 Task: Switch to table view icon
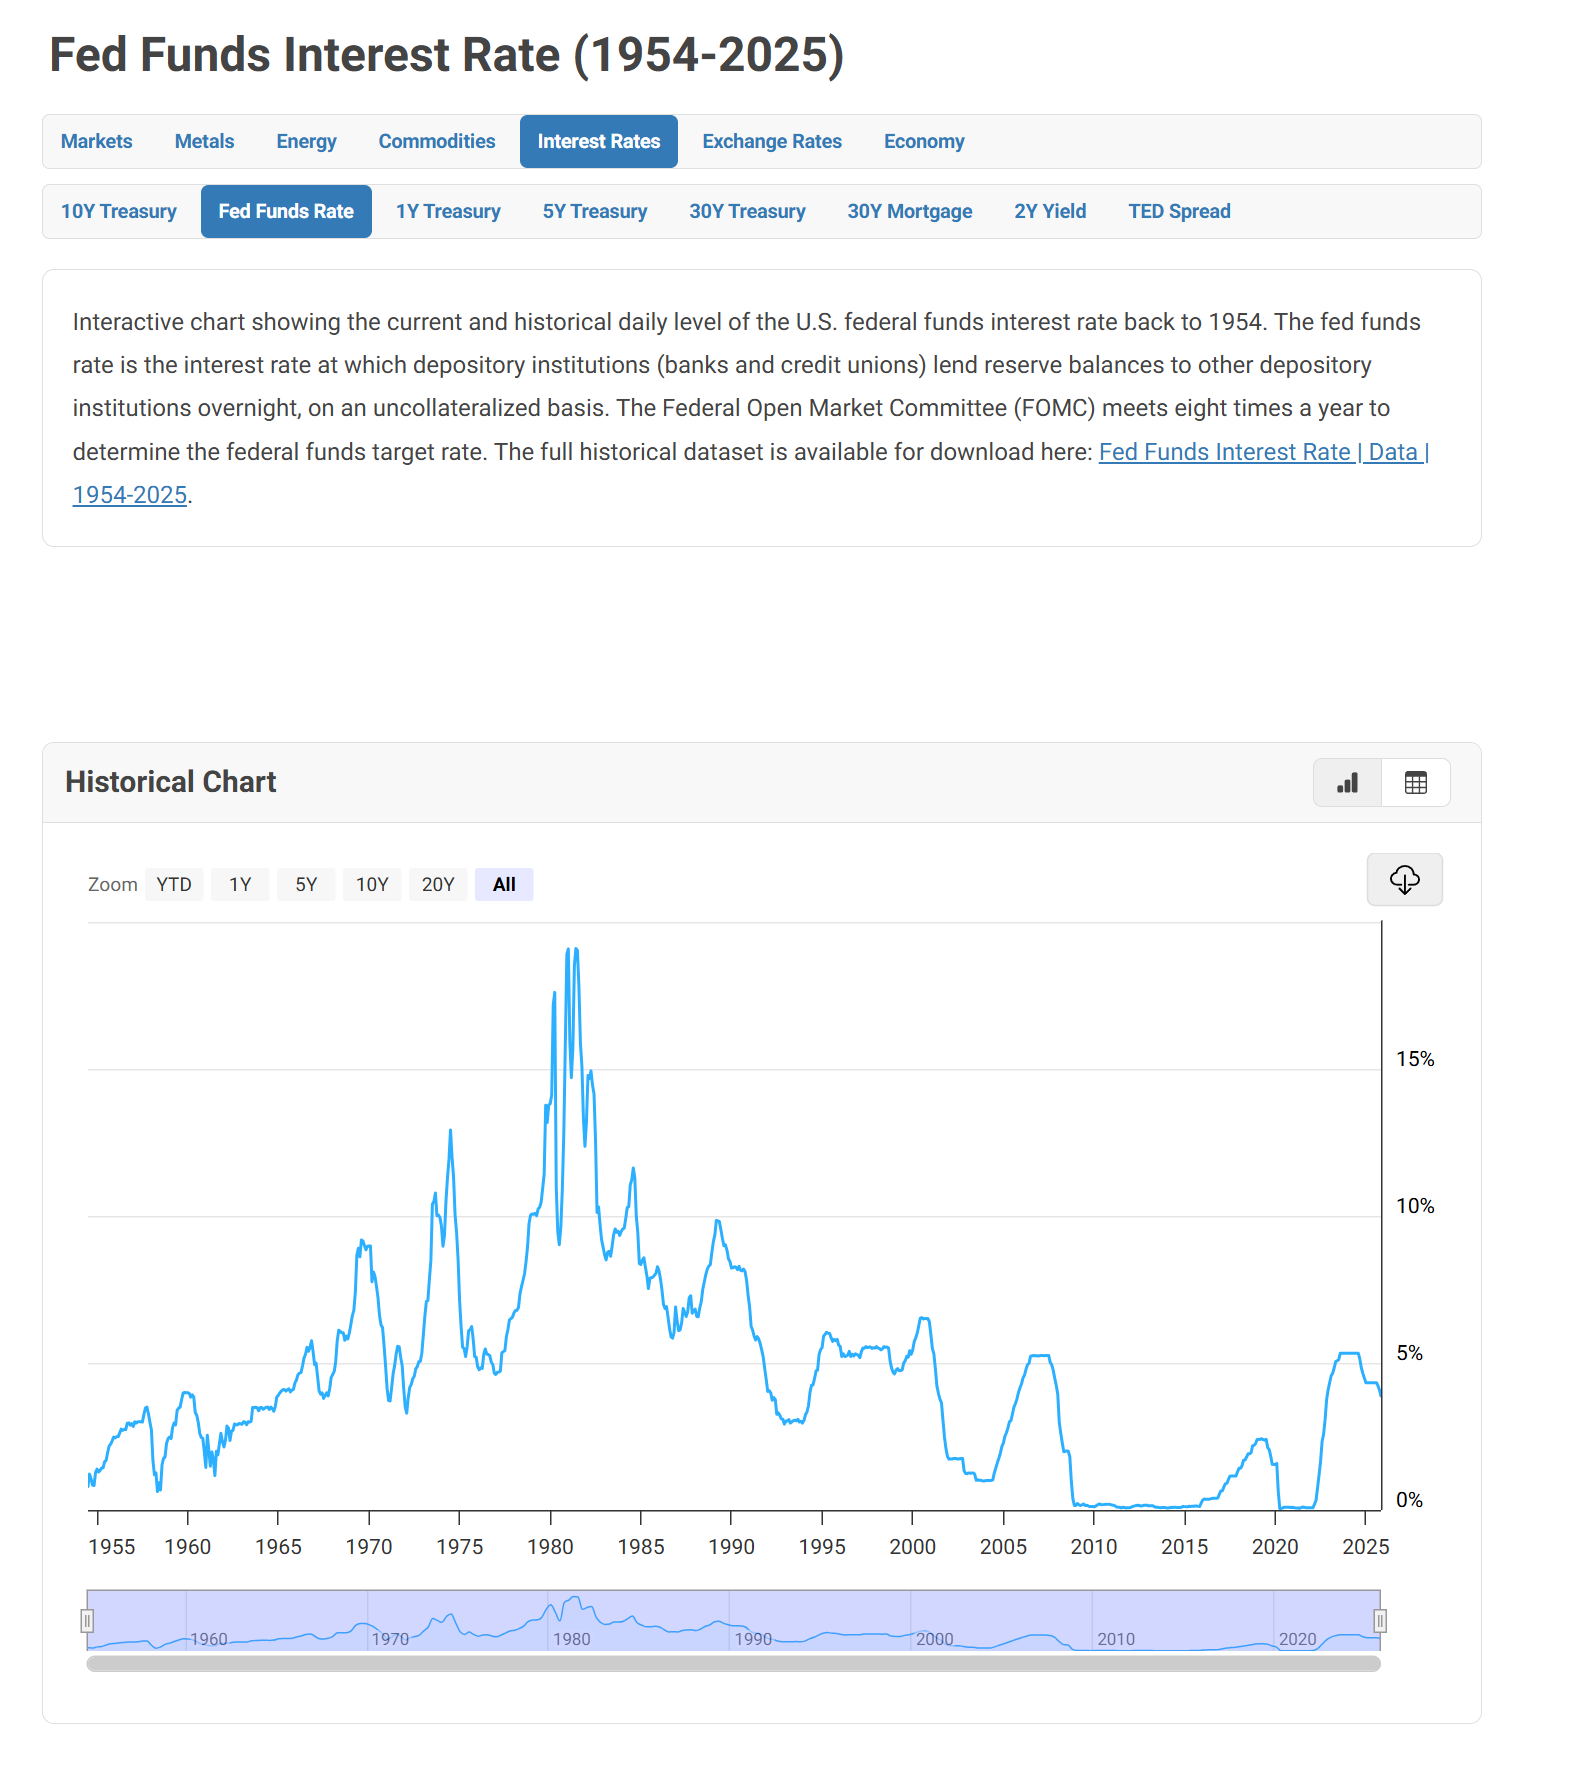[1415, 782]
